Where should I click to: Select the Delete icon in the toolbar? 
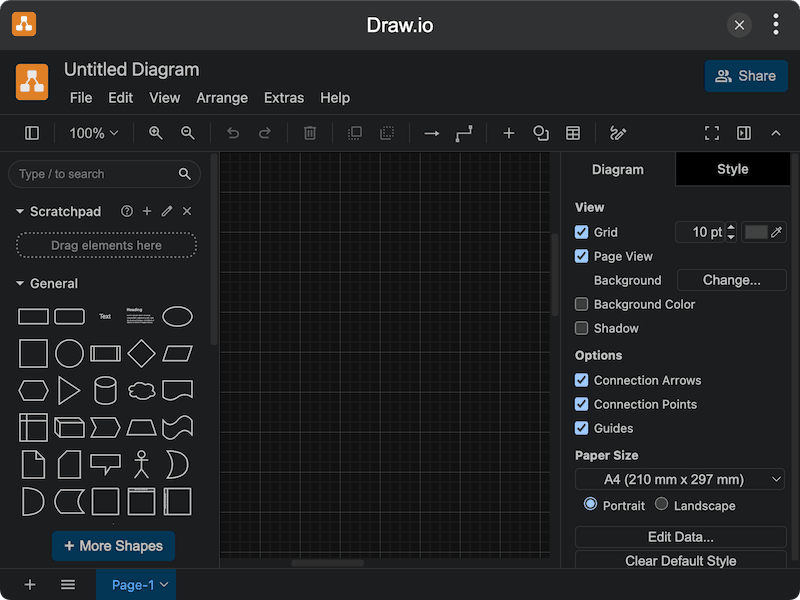pos(309,132)
